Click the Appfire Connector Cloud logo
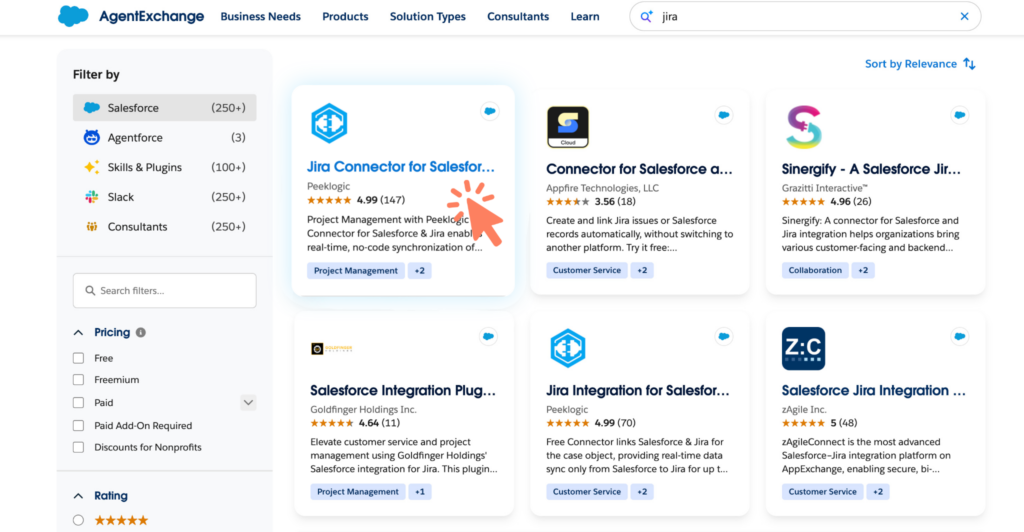The height and width of the screenshot is (532, 1024). pos(568,127)
